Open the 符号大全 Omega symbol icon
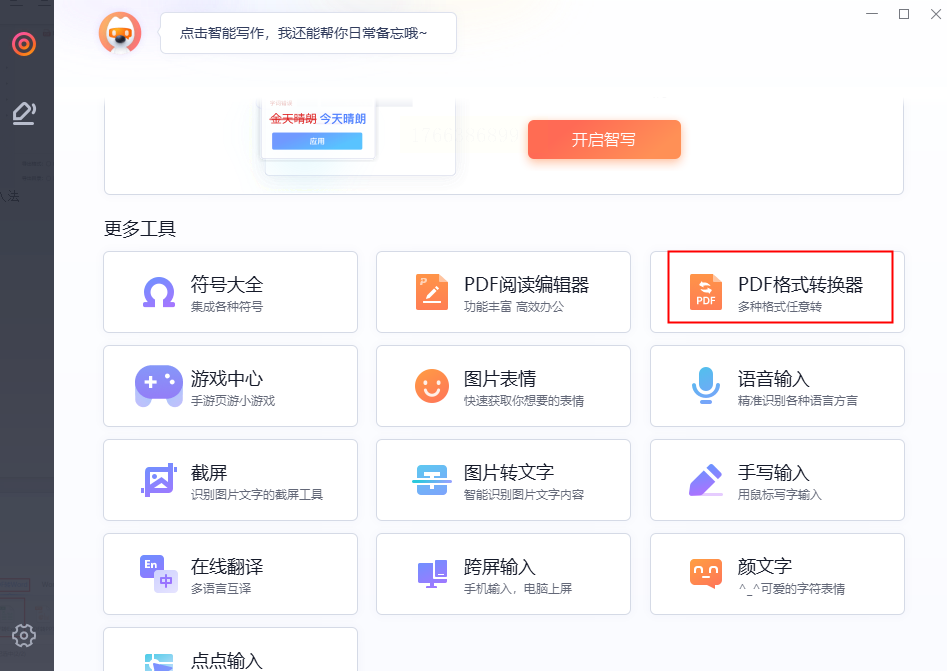This screenshot has height=671, width=947. [x=159, y=292]
